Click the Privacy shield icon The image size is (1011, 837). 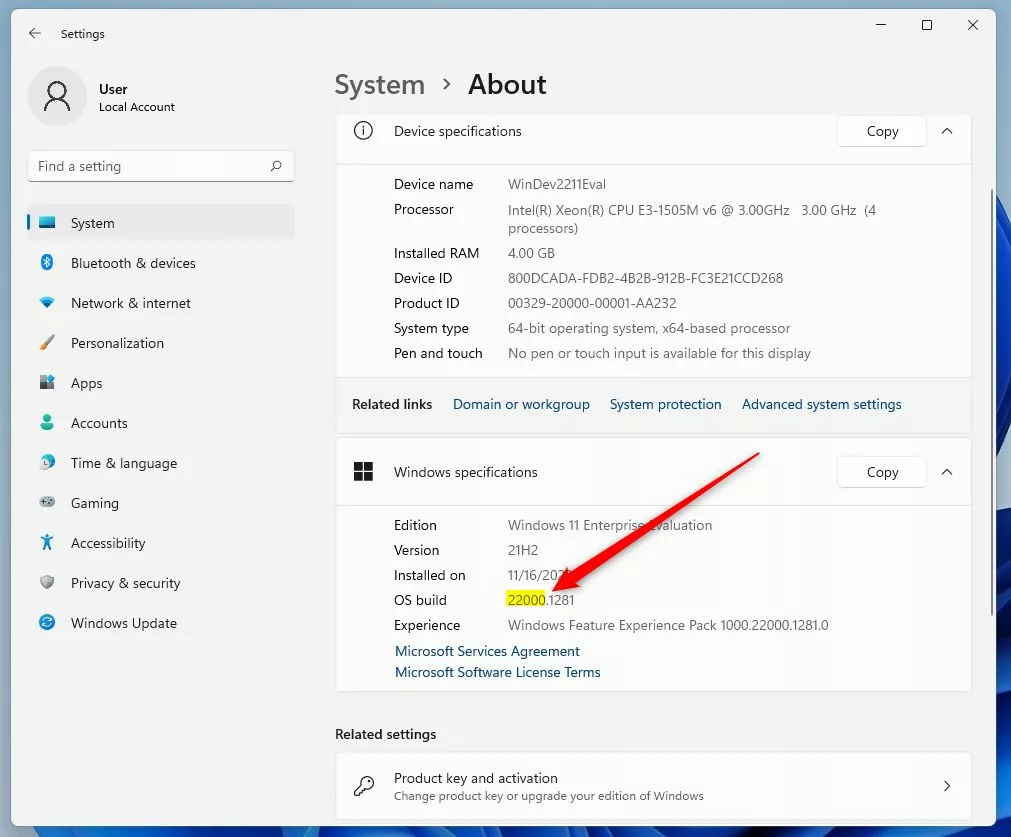(x=47, y=582)
